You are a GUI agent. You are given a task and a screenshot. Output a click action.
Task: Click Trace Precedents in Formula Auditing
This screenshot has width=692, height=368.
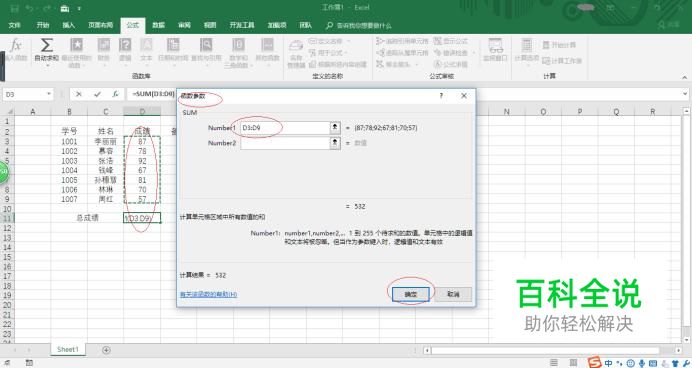402,41
